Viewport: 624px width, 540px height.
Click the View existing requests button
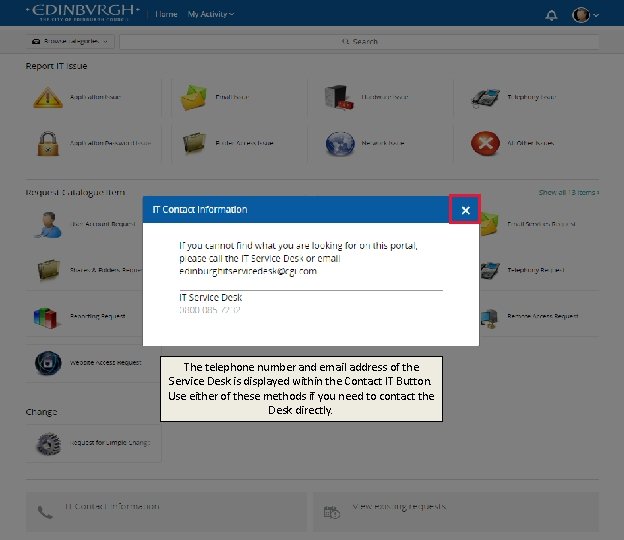[456, 512]
